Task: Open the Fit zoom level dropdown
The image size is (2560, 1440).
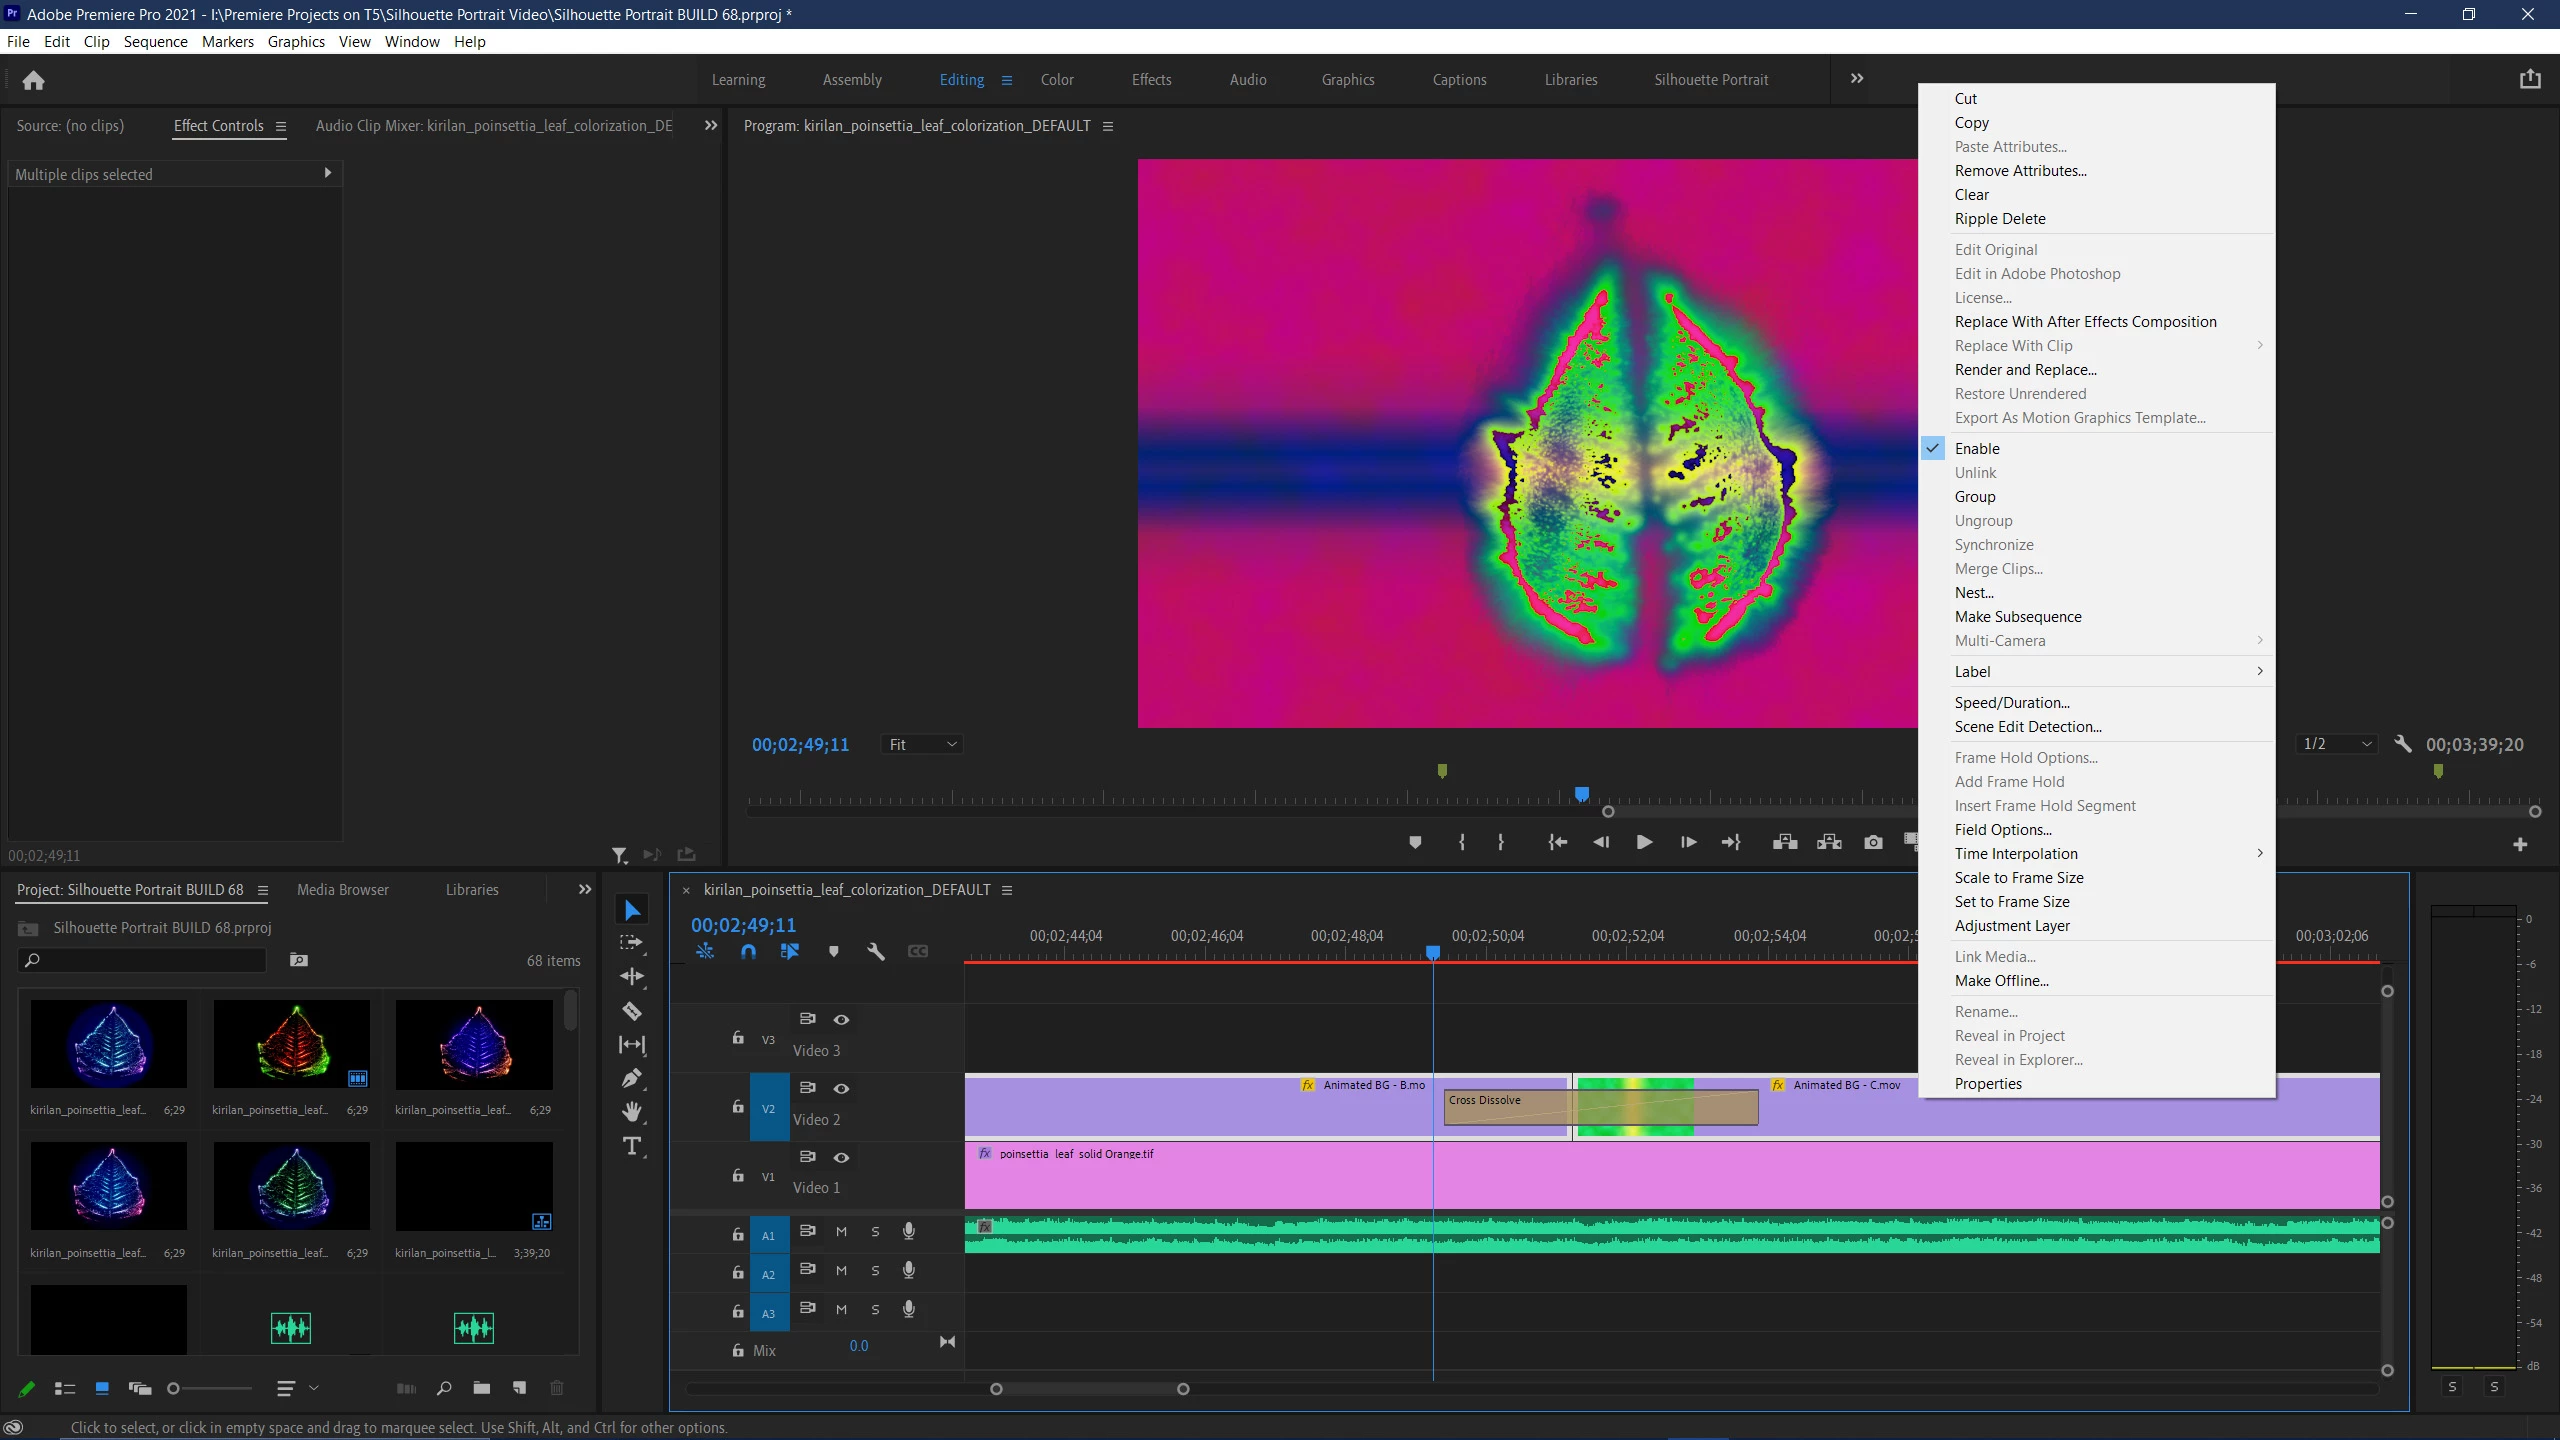Action: point(922,744)
